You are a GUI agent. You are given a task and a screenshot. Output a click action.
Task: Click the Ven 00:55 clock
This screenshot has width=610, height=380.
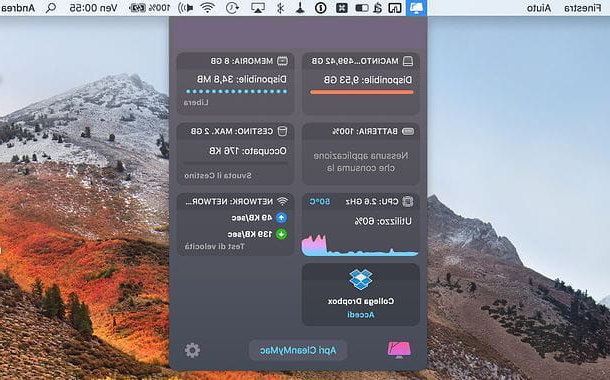click(93, 8)
